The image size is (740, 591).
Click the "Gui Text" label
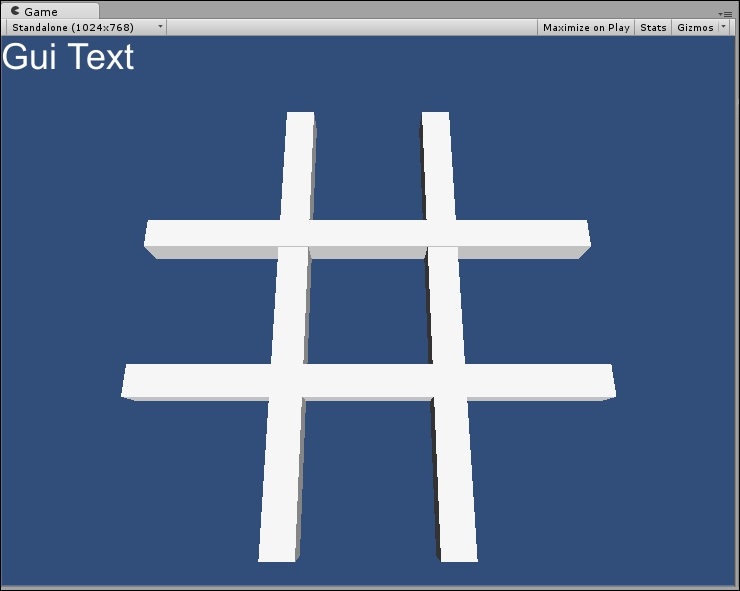(x=68, y=57)
